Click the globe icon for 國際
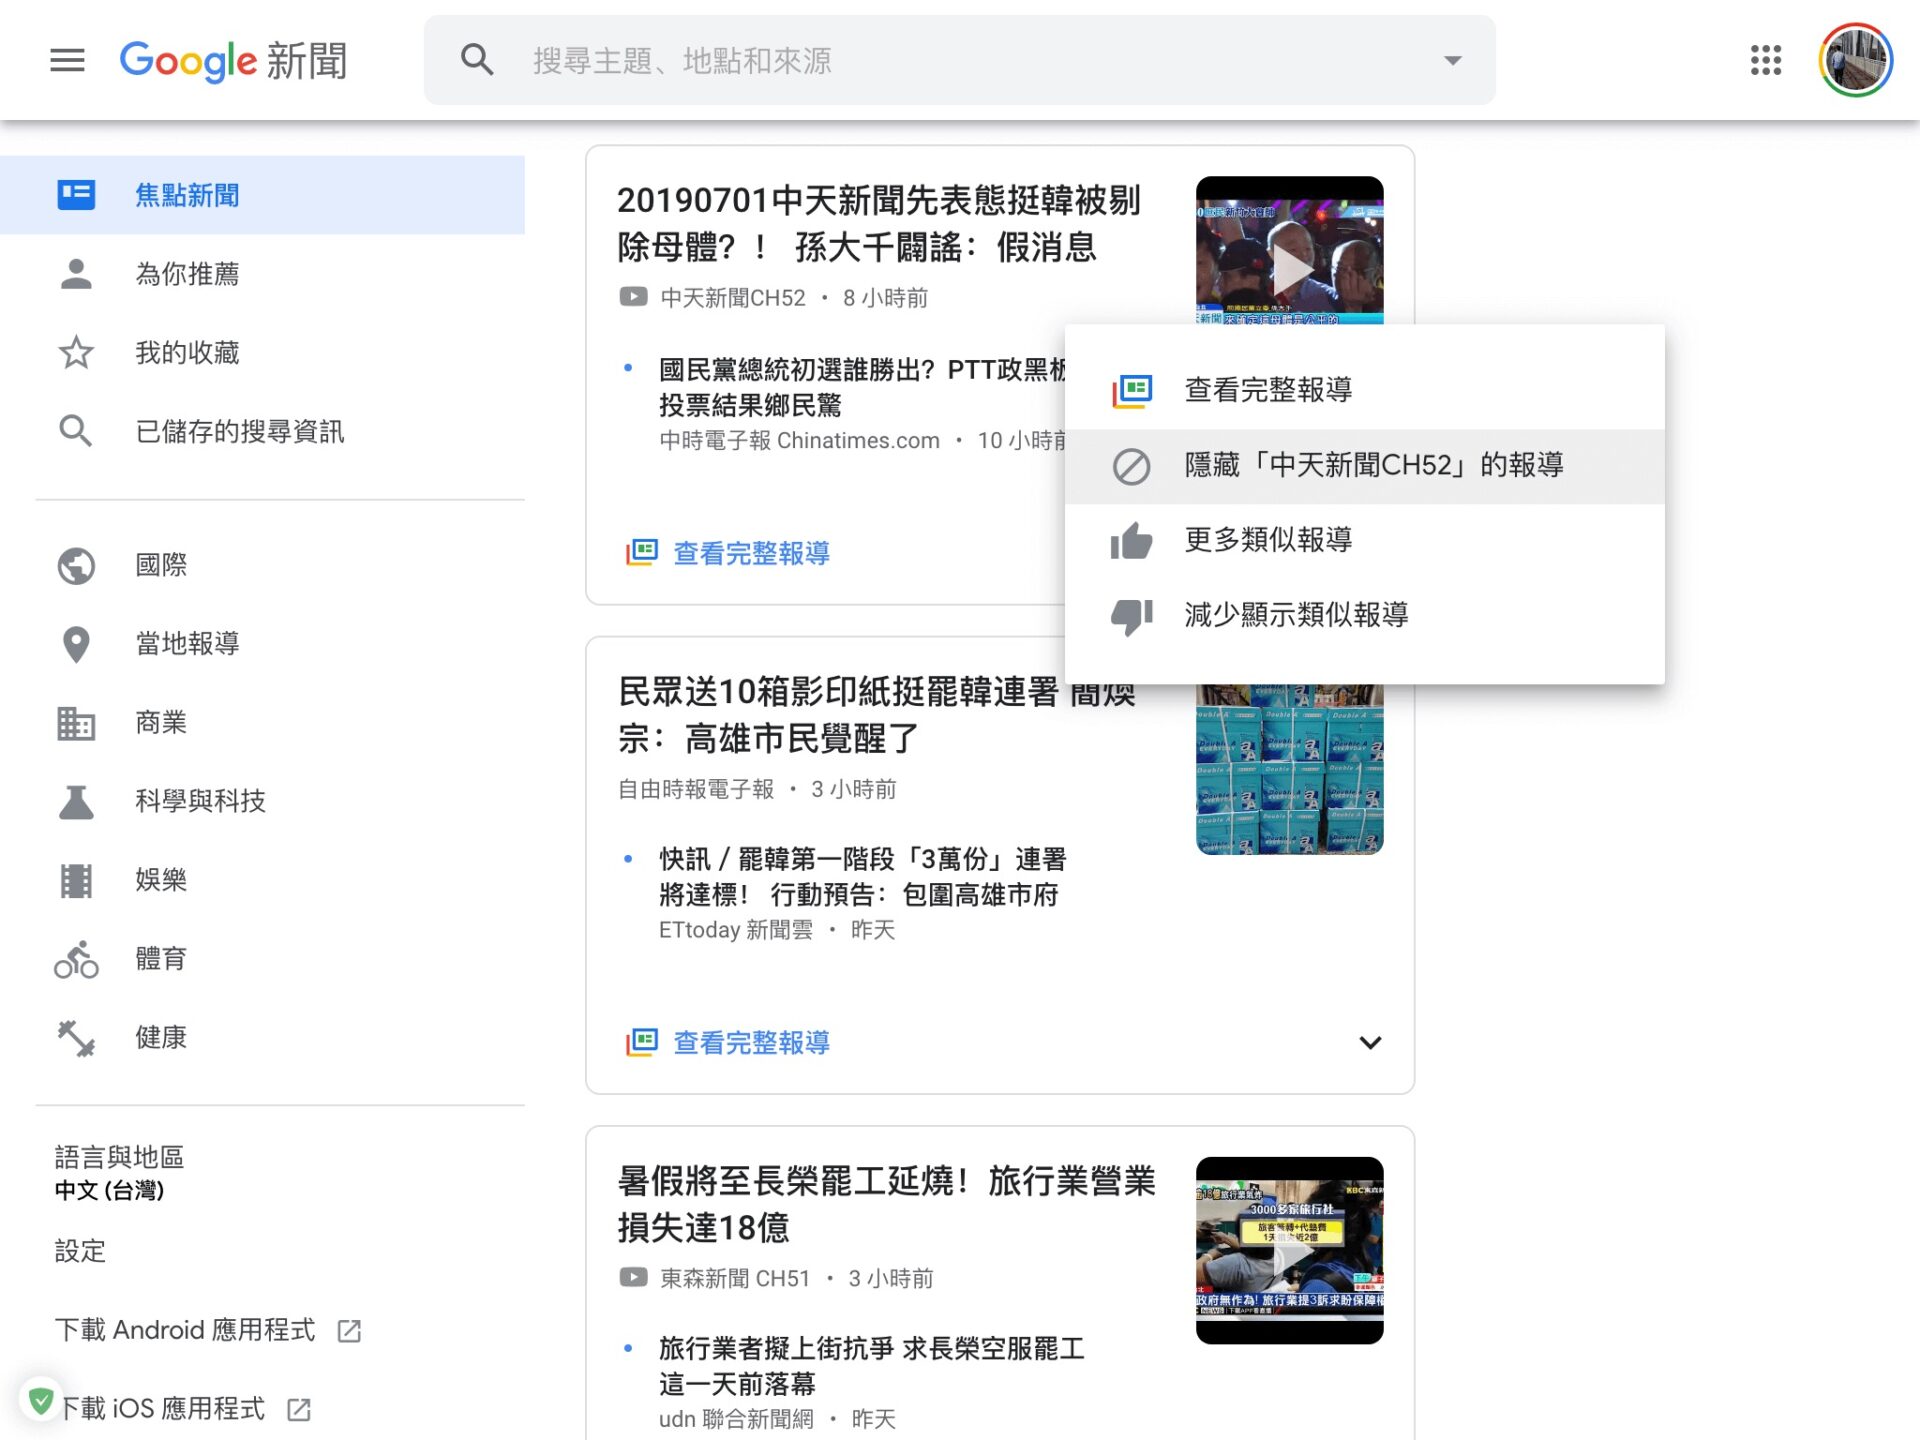1920x1440 pixels. 76,565
